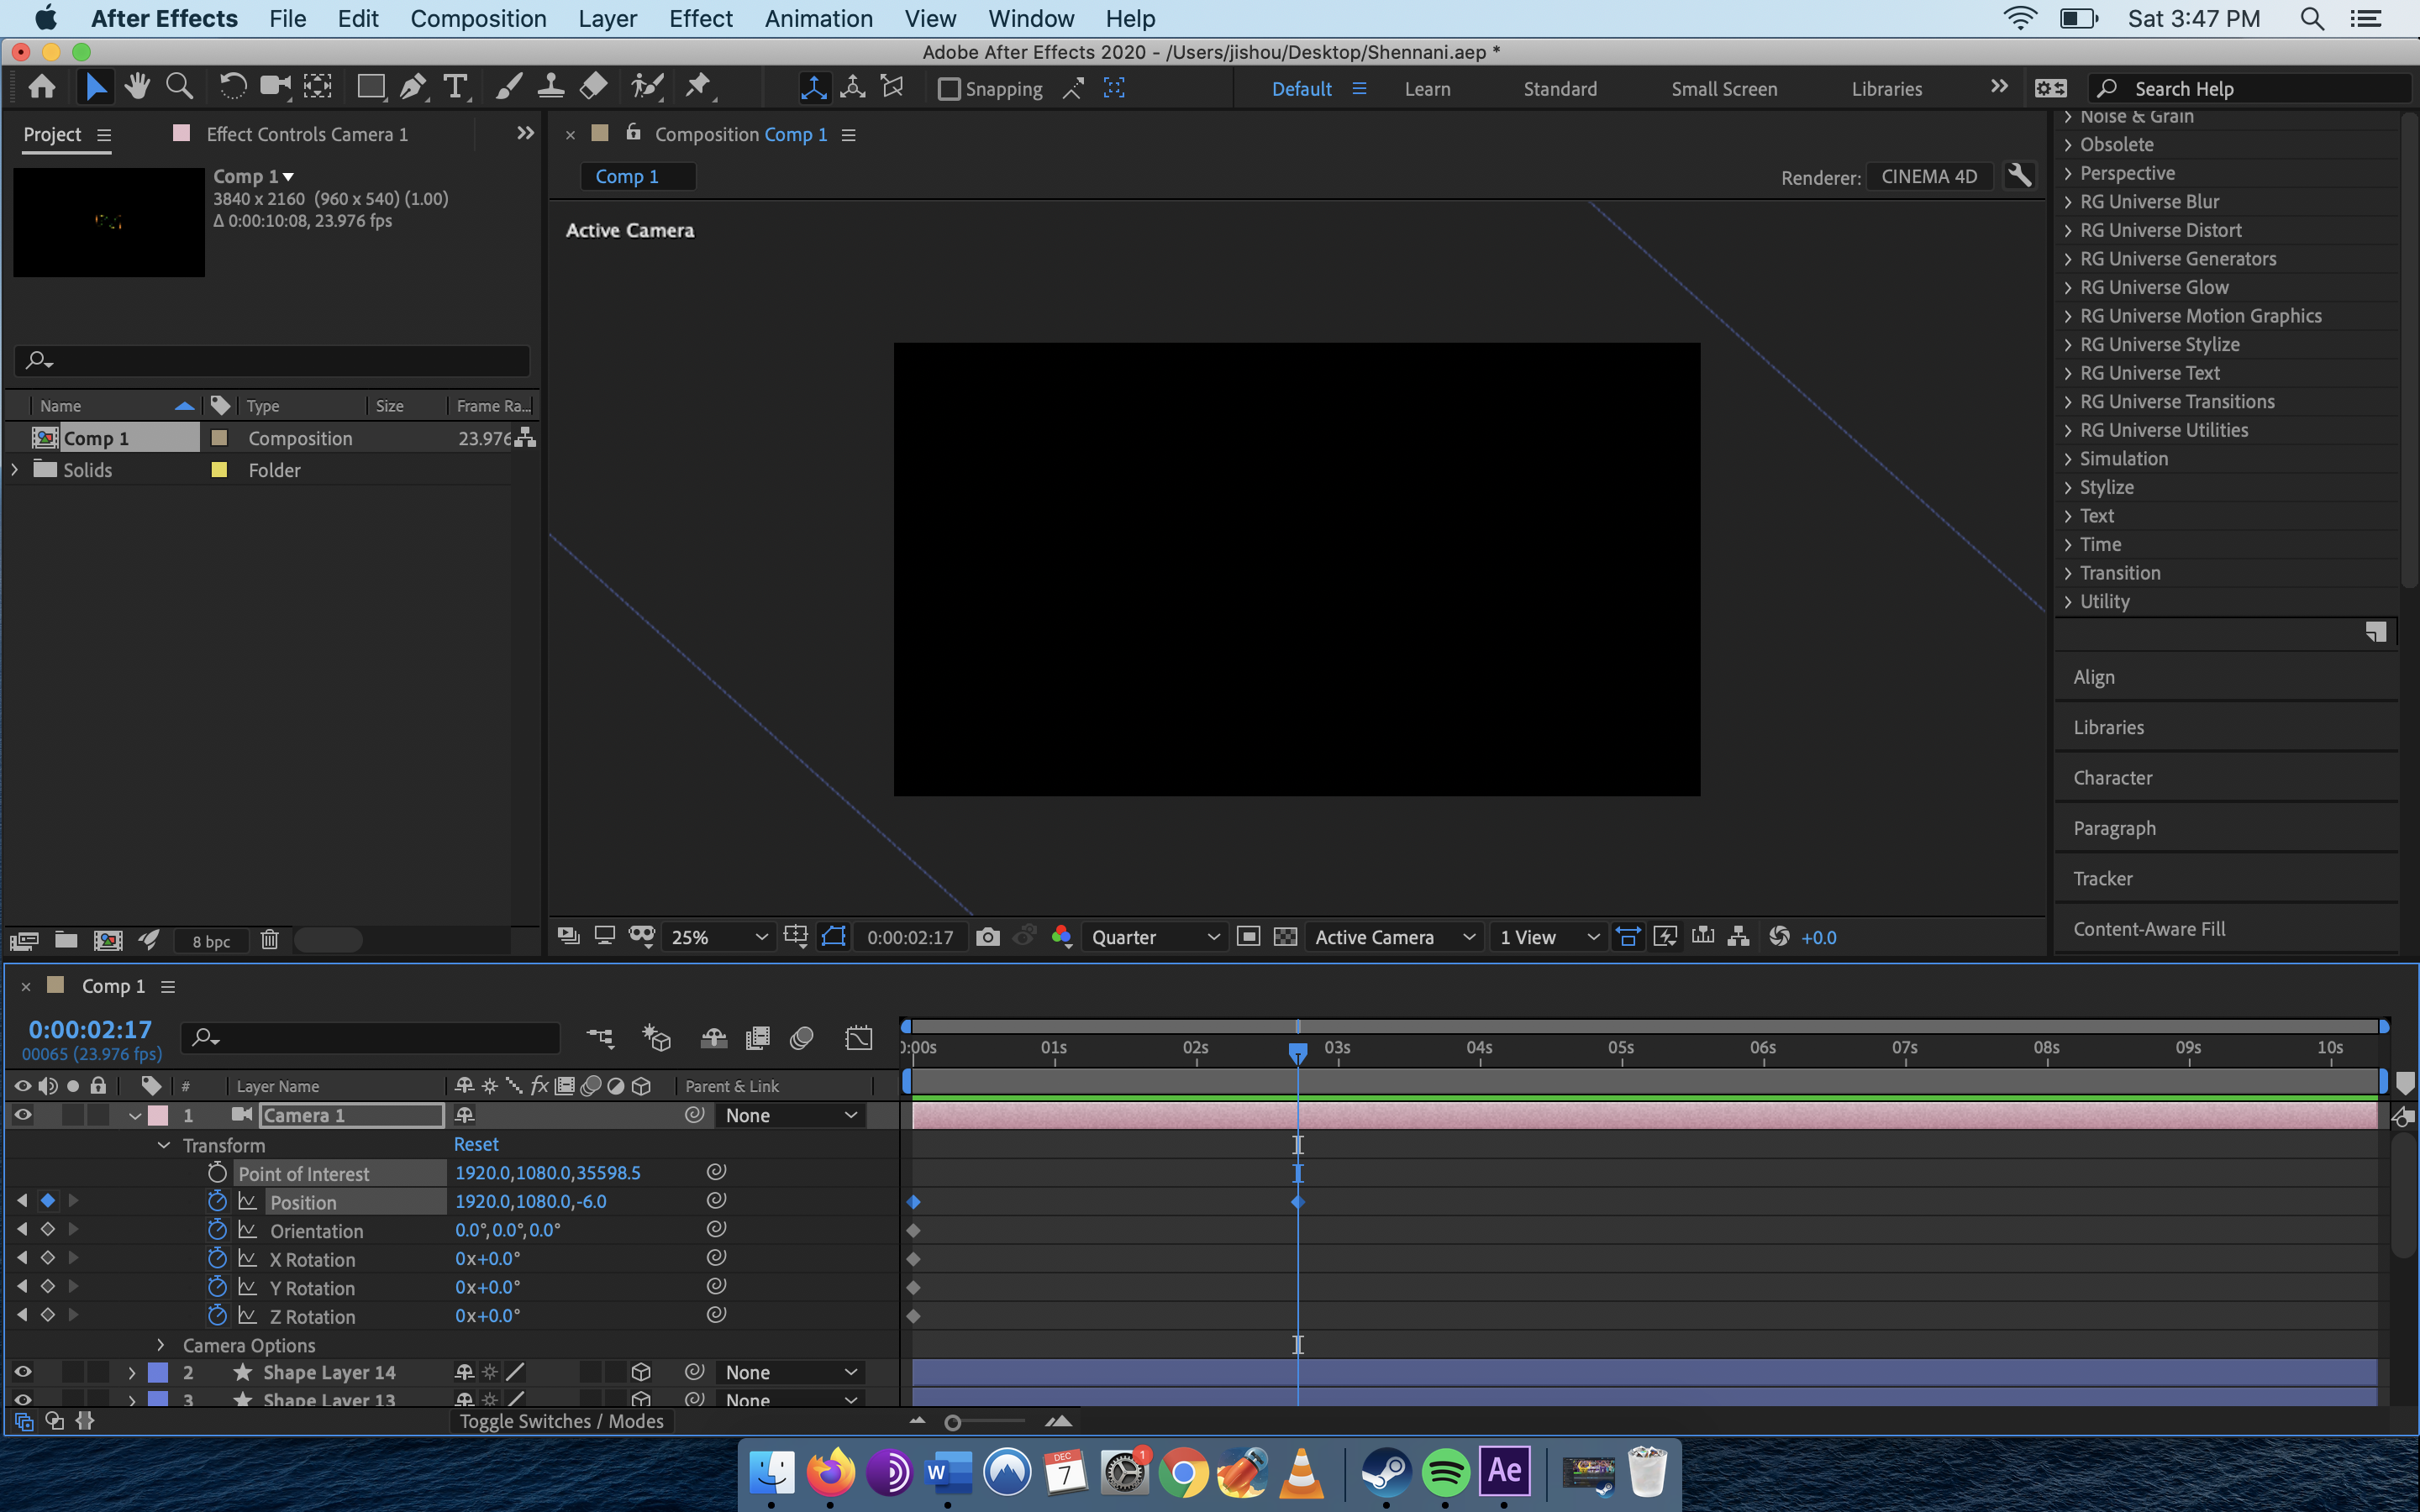2420x1512 pixels.
Task: Select the Zoom tool
Action: coord(179,86)
